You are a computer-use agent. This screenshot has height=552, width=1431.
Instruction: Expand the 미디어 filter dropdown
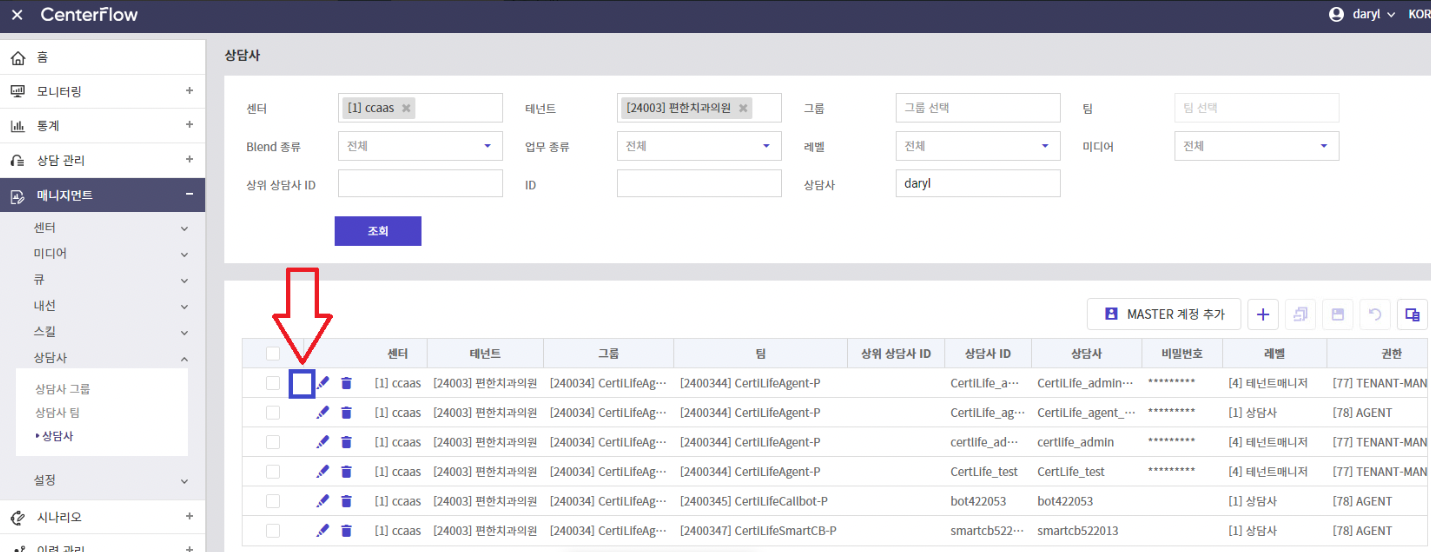(1256, 146)
